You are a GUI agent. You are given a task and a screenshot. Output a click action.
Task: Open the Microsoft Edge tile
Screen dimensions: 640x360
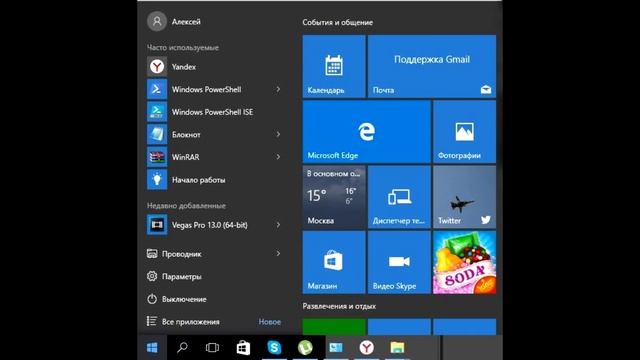coord(367,132)
